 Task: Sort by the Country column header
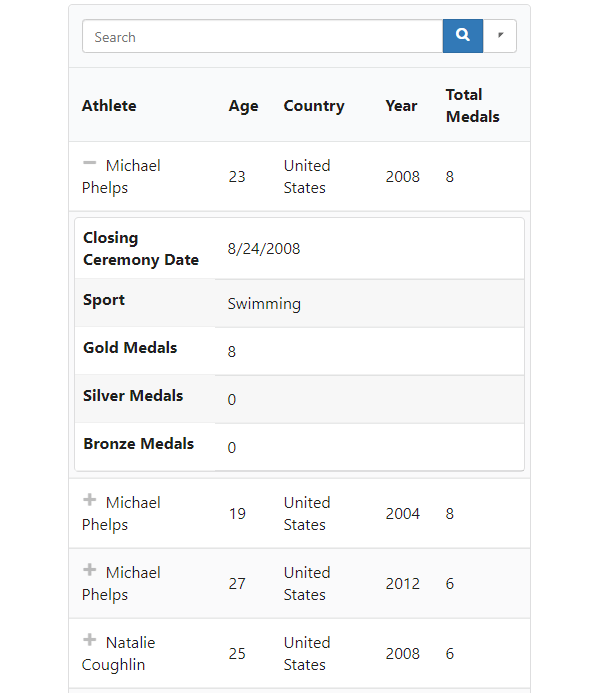click(x=313, y=105)
